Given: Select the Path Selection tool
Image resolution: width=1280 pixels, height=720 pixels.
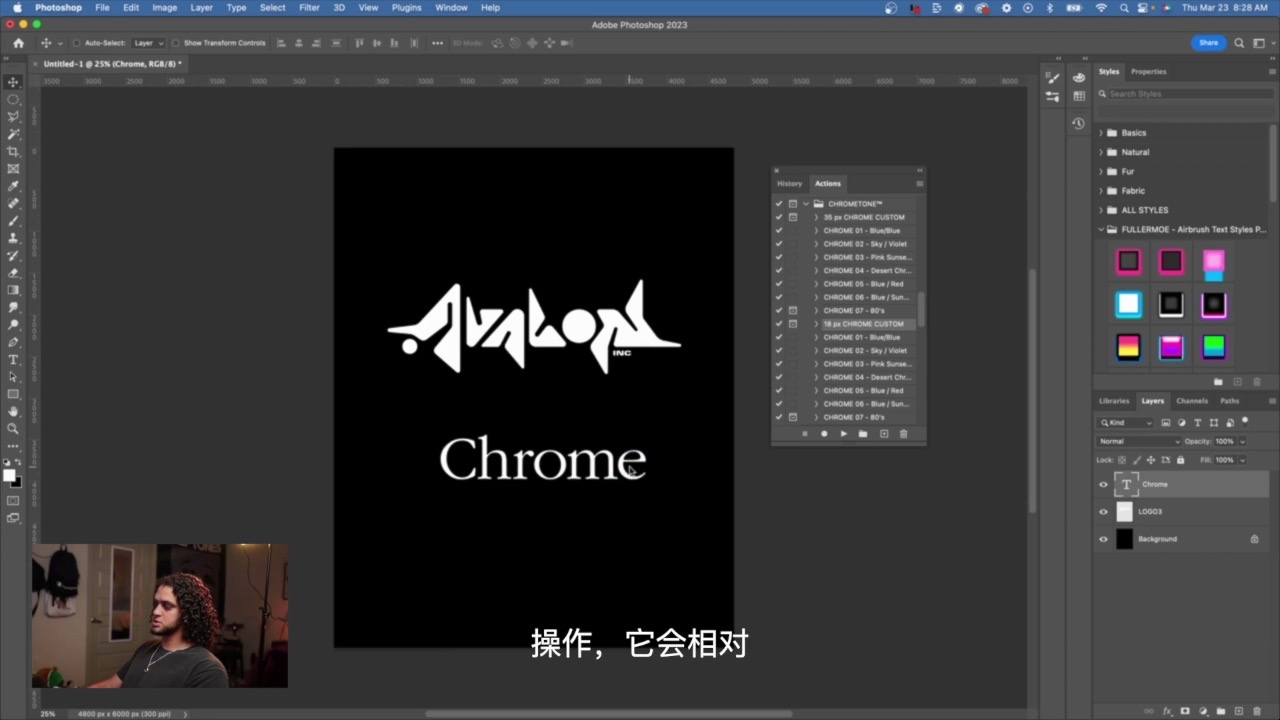Looking at the screenshot, I should [13, 377].
